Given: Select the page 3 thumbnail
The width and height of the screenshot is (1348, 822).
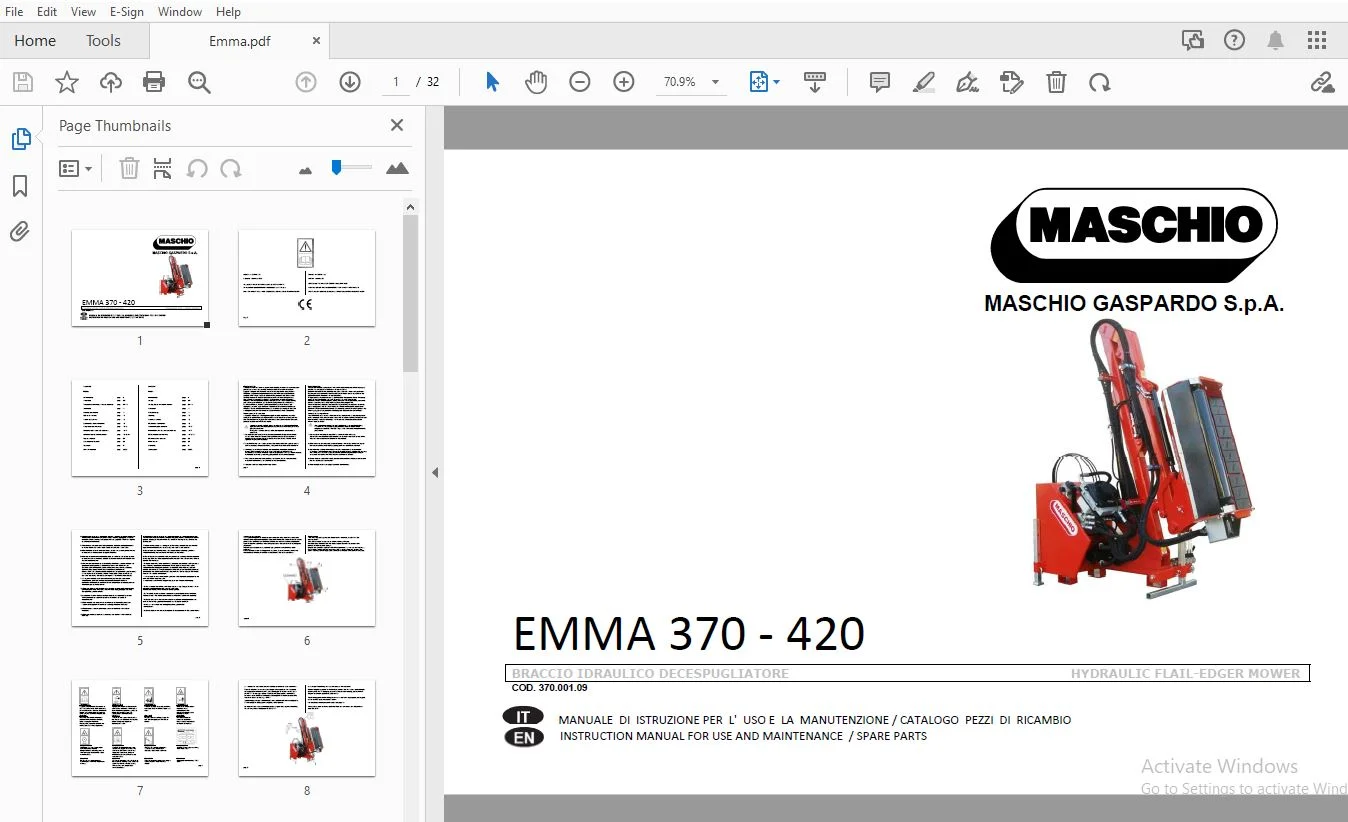Looking at the screenshot, I should coord(140,428).
